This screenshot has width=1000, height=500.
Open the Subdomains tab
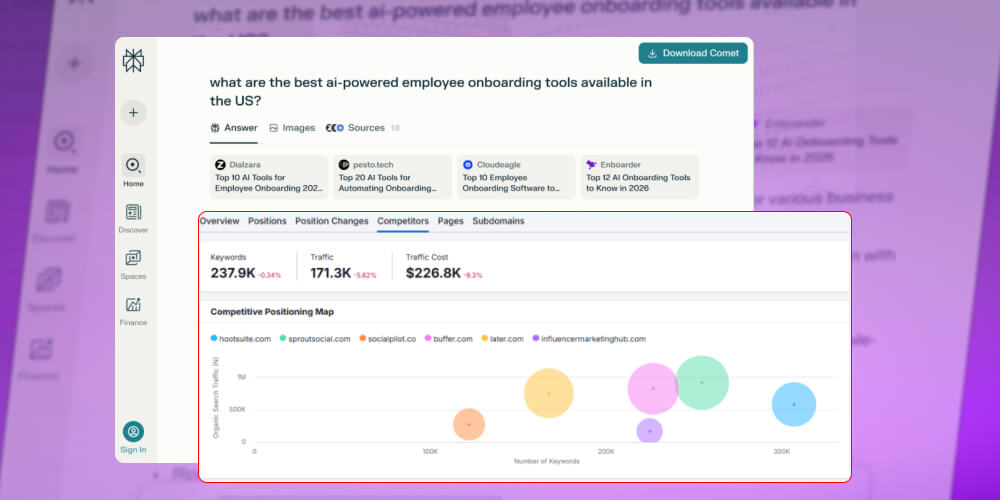point(498,221)
